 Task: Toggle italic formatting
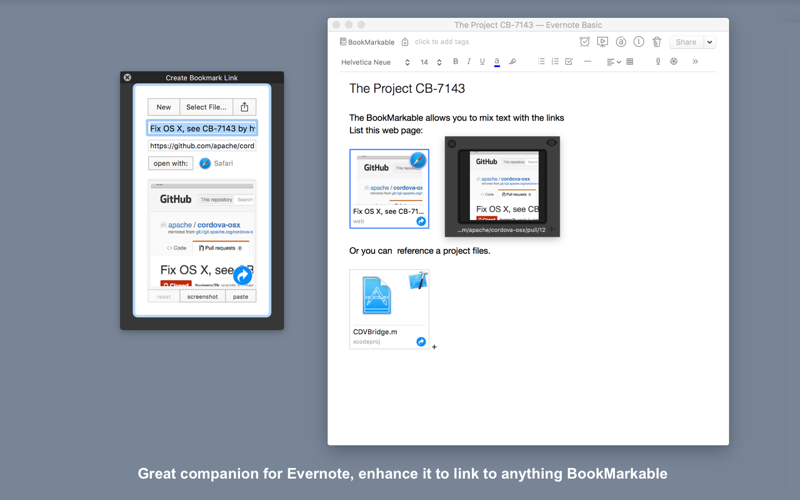[x=469, y=62]
